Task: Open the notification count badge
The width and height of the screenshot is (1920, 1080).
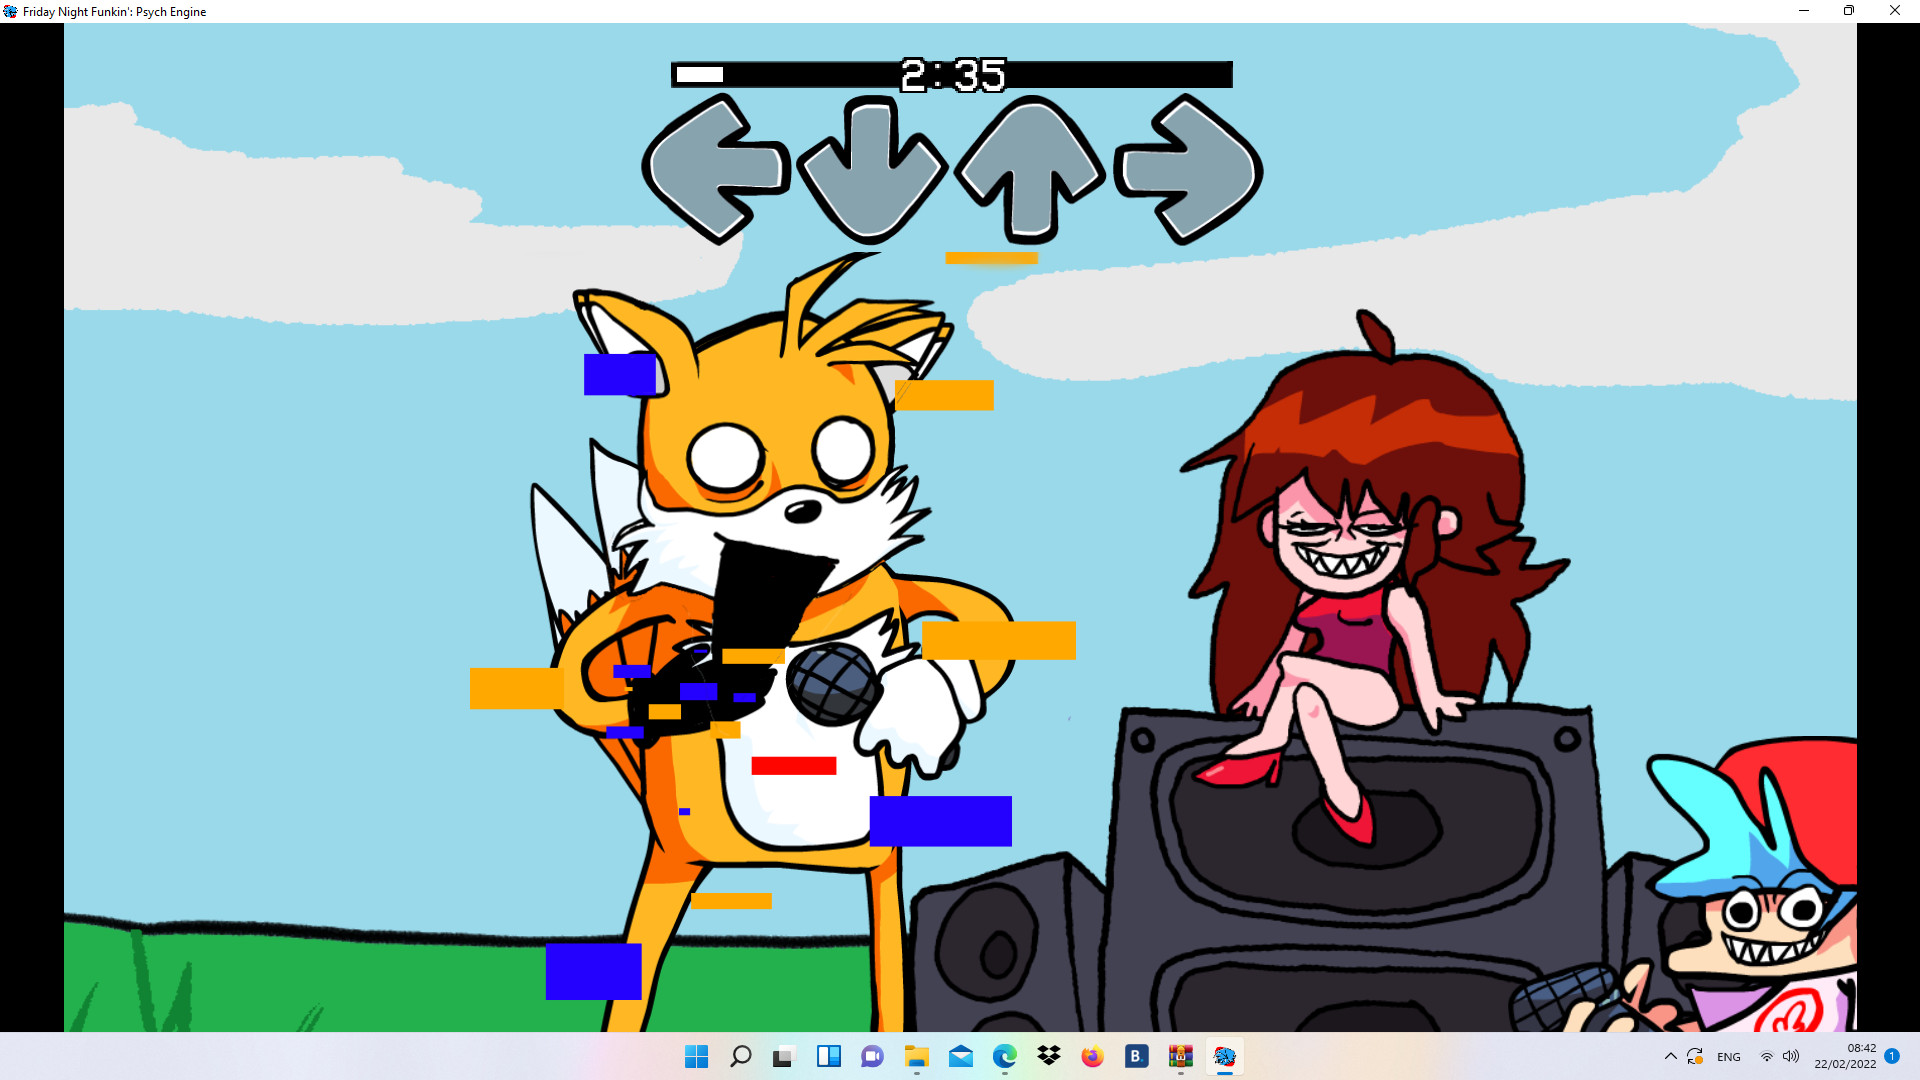Action: pyautogui.click(x=1892, y=1055)
